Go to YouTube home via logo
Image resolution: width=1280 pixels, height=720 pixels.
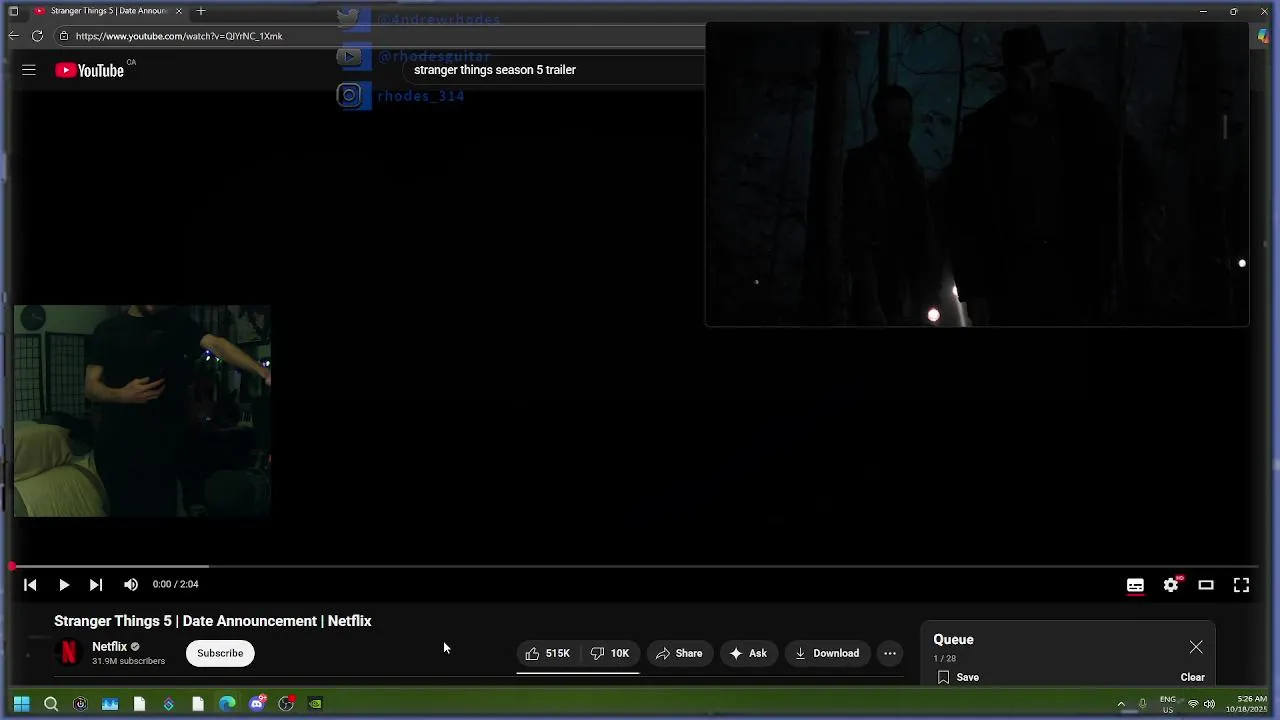[x=89, y=70]
